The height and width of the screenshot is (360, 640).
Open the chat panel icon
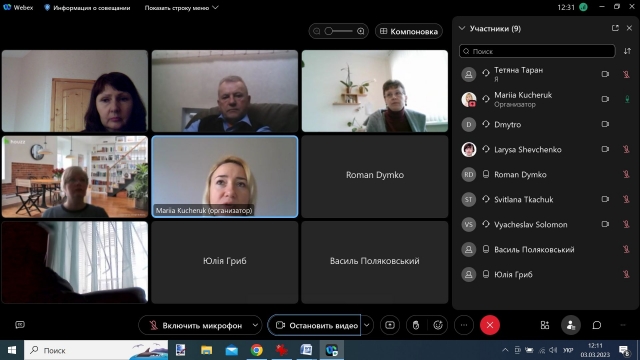point(597,325)
